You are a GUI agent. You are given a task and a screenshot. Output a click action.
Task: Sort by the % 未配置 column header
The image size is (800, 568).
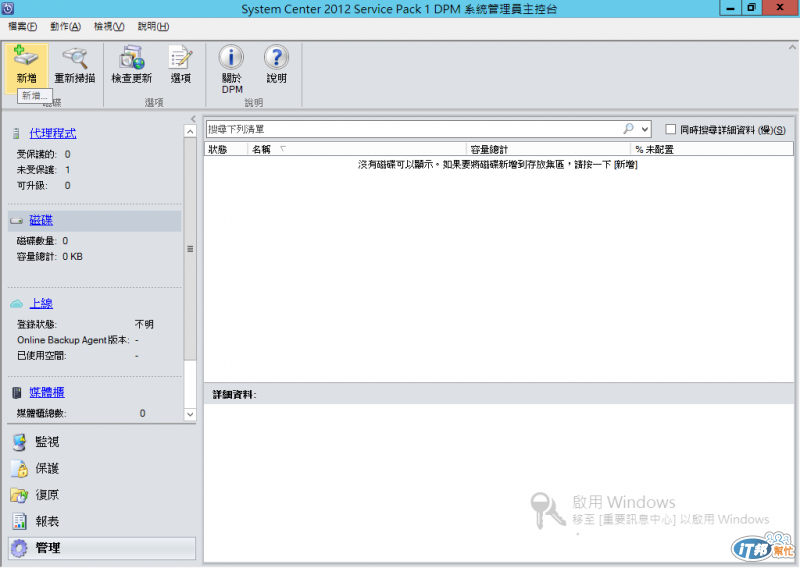point(712,150)
